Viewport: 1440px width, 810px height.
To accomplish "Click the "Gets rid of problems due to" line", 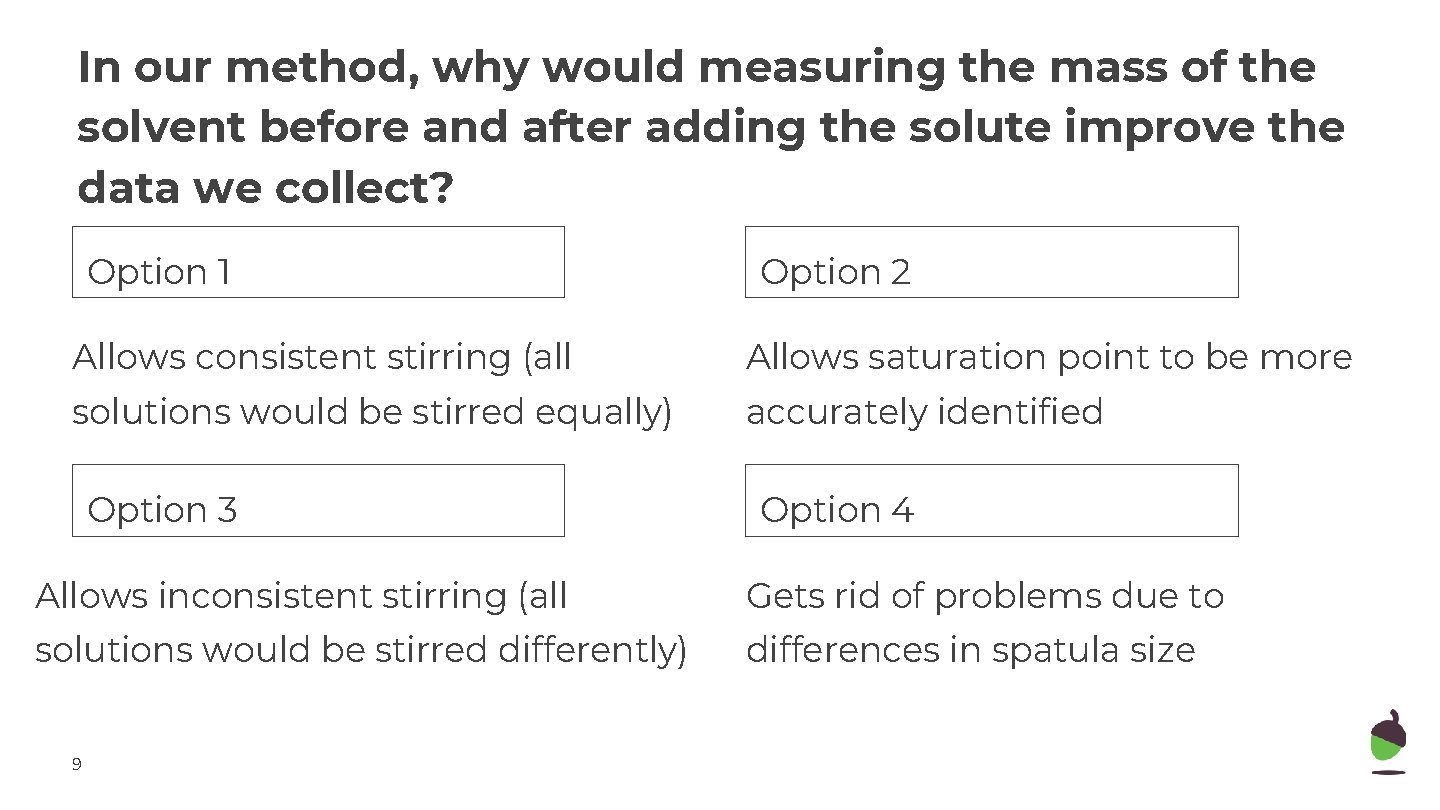I will pos(985,596).
